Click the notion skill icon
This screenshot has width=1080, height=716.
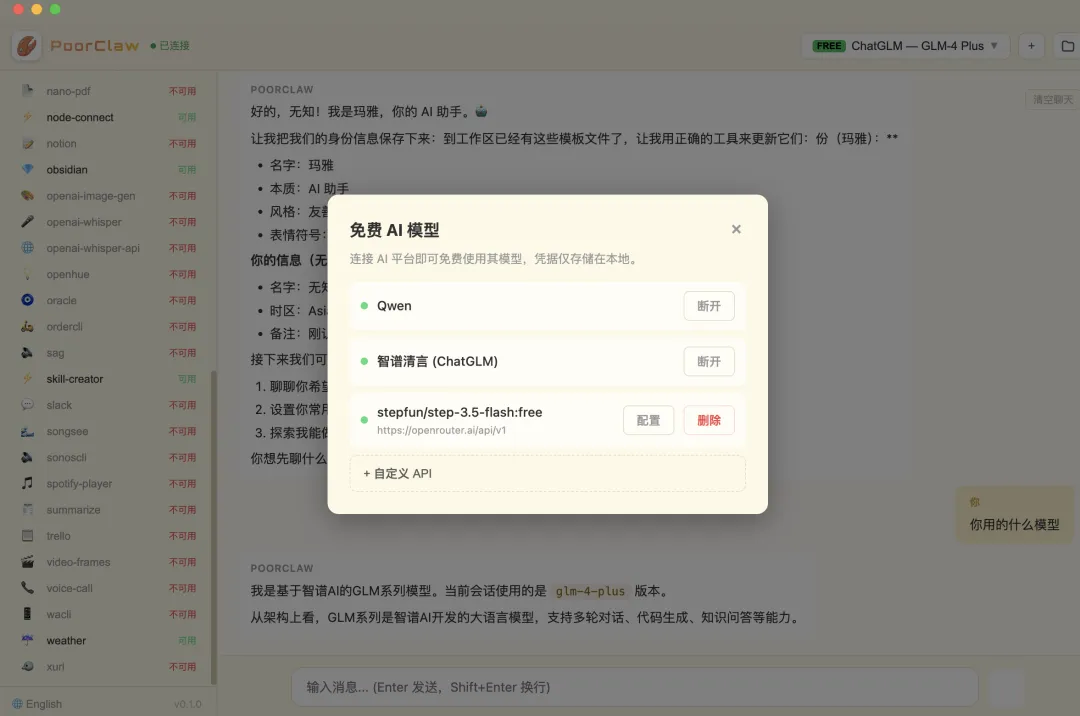pos(28,143)
